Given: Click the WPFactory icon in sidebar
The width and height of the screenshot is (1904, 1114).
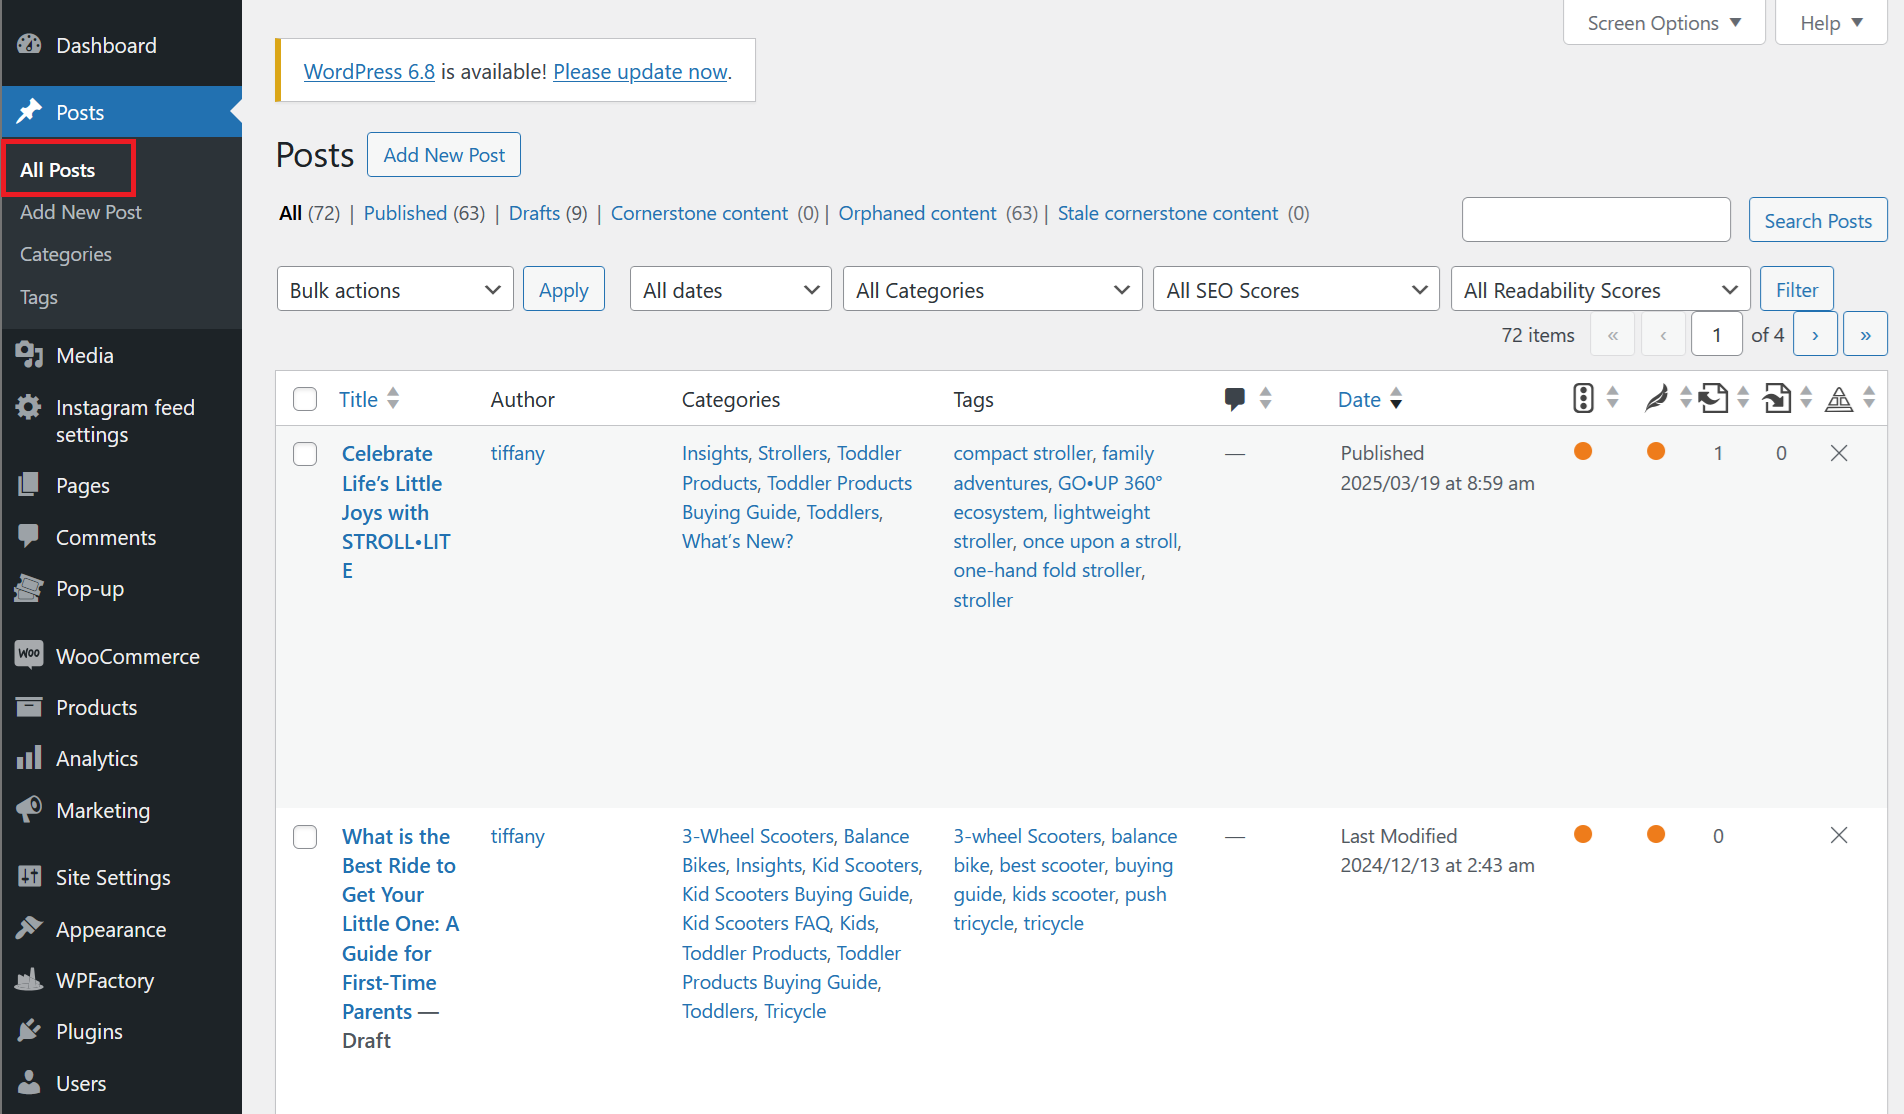Looking at the screenshot, I should tap(29, 980).
